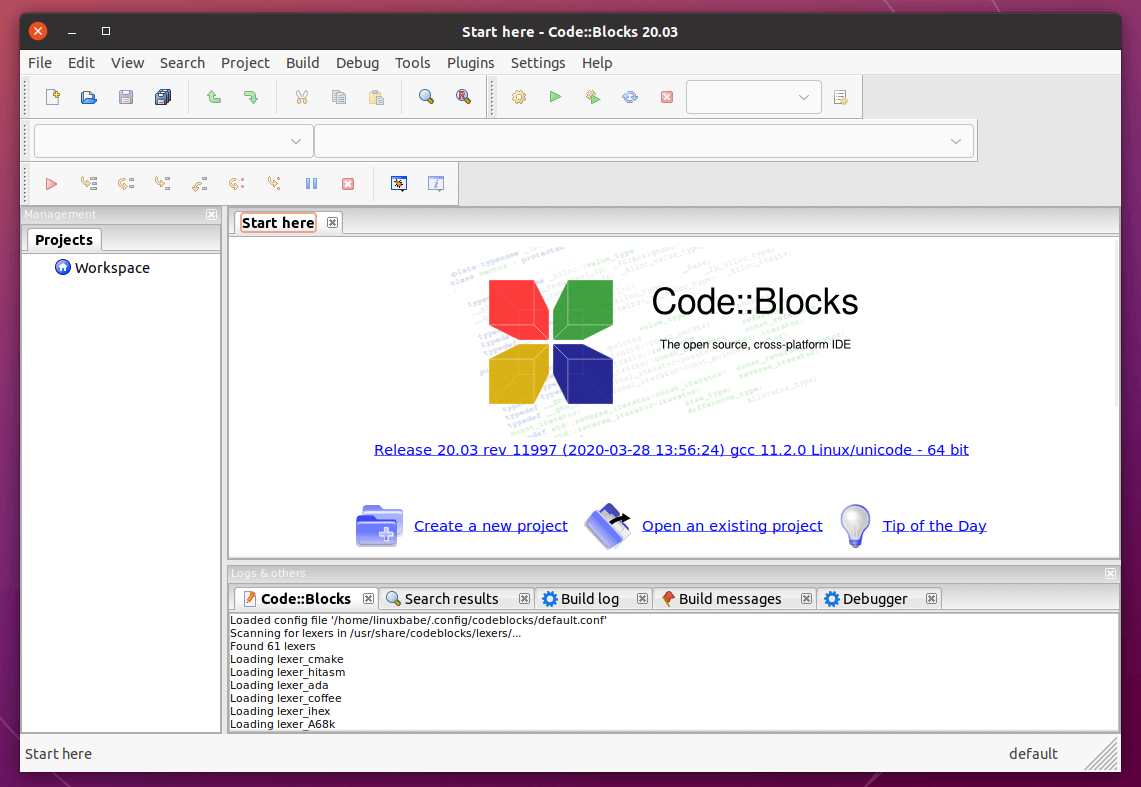Click the Build and run toolbar icon

point(591,96)
